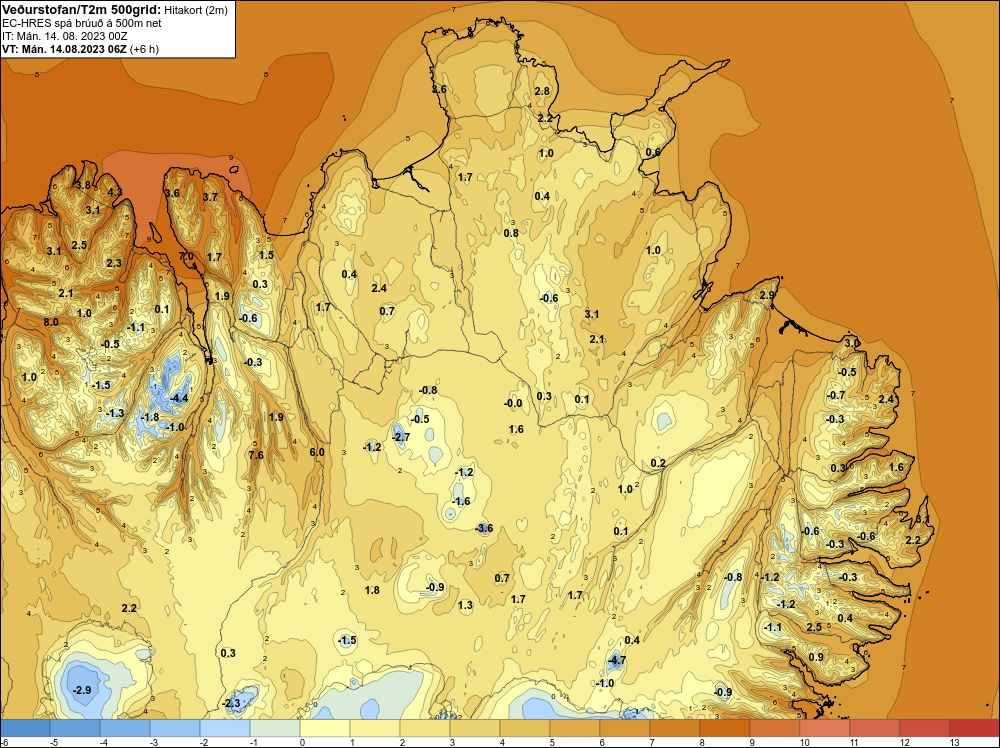
Task: Click the temperature value '-3.6'
Action: 484,528
